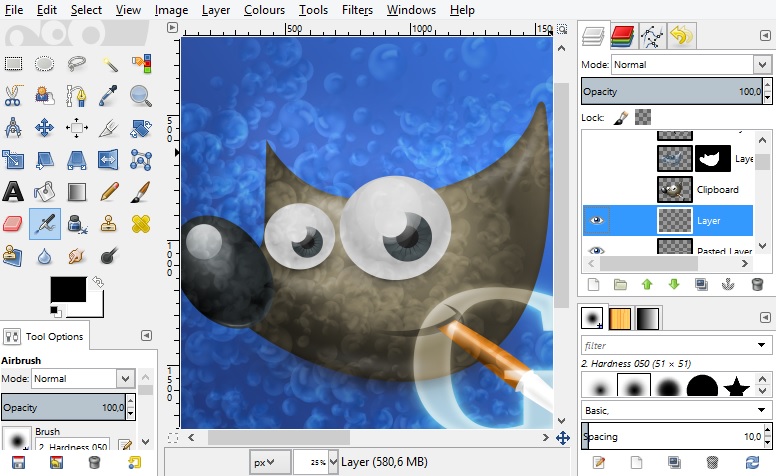The image size is (776, 476).
Task: Swap foreground and background colours
Action: [x=98, y=282]
